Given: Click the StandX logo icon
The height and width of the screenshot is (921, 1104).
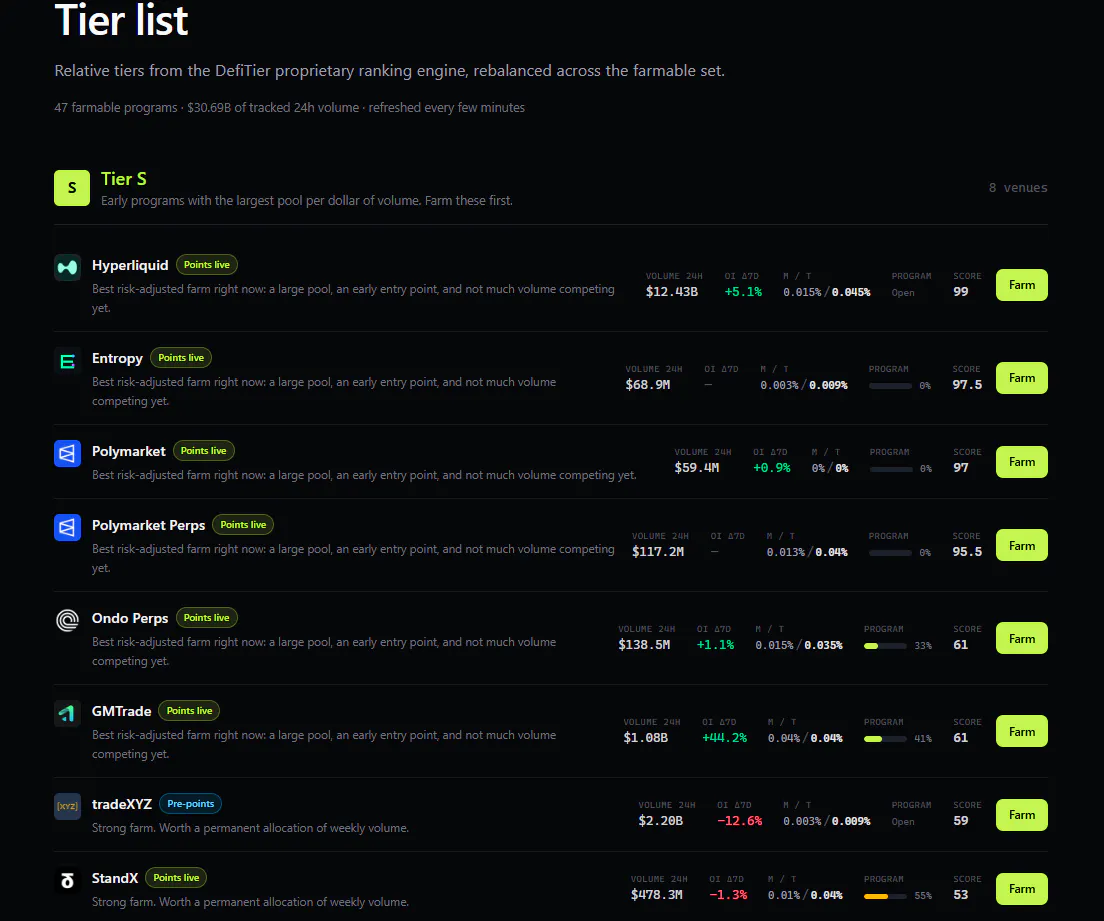Looking at the screenshot, I should tap(68, 881).
